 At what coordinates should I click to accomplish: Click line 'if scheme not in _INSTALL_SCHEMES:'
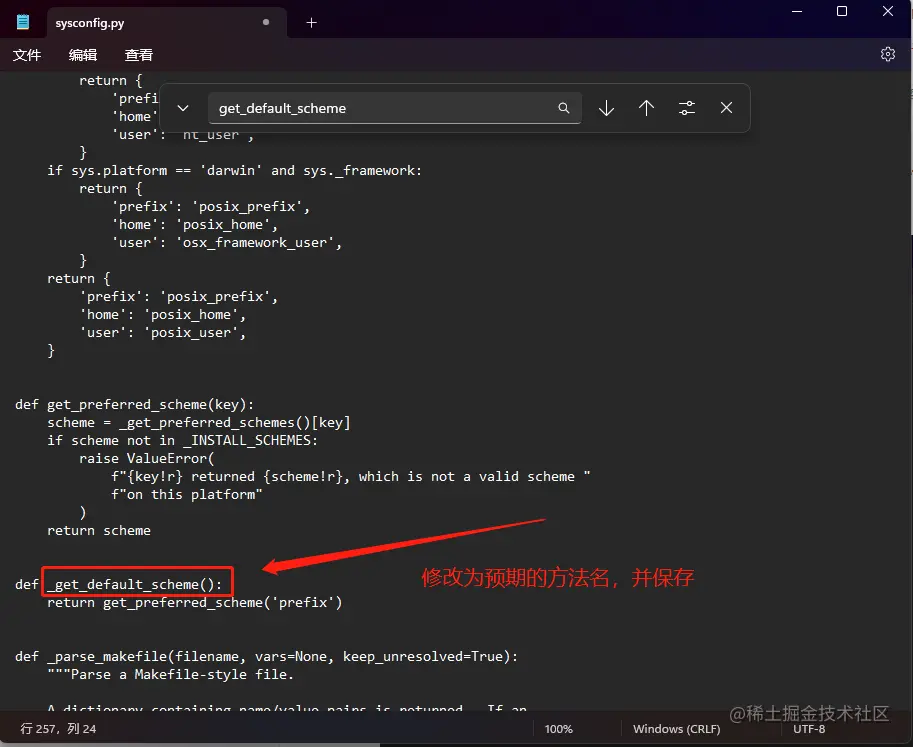(182, 440)
